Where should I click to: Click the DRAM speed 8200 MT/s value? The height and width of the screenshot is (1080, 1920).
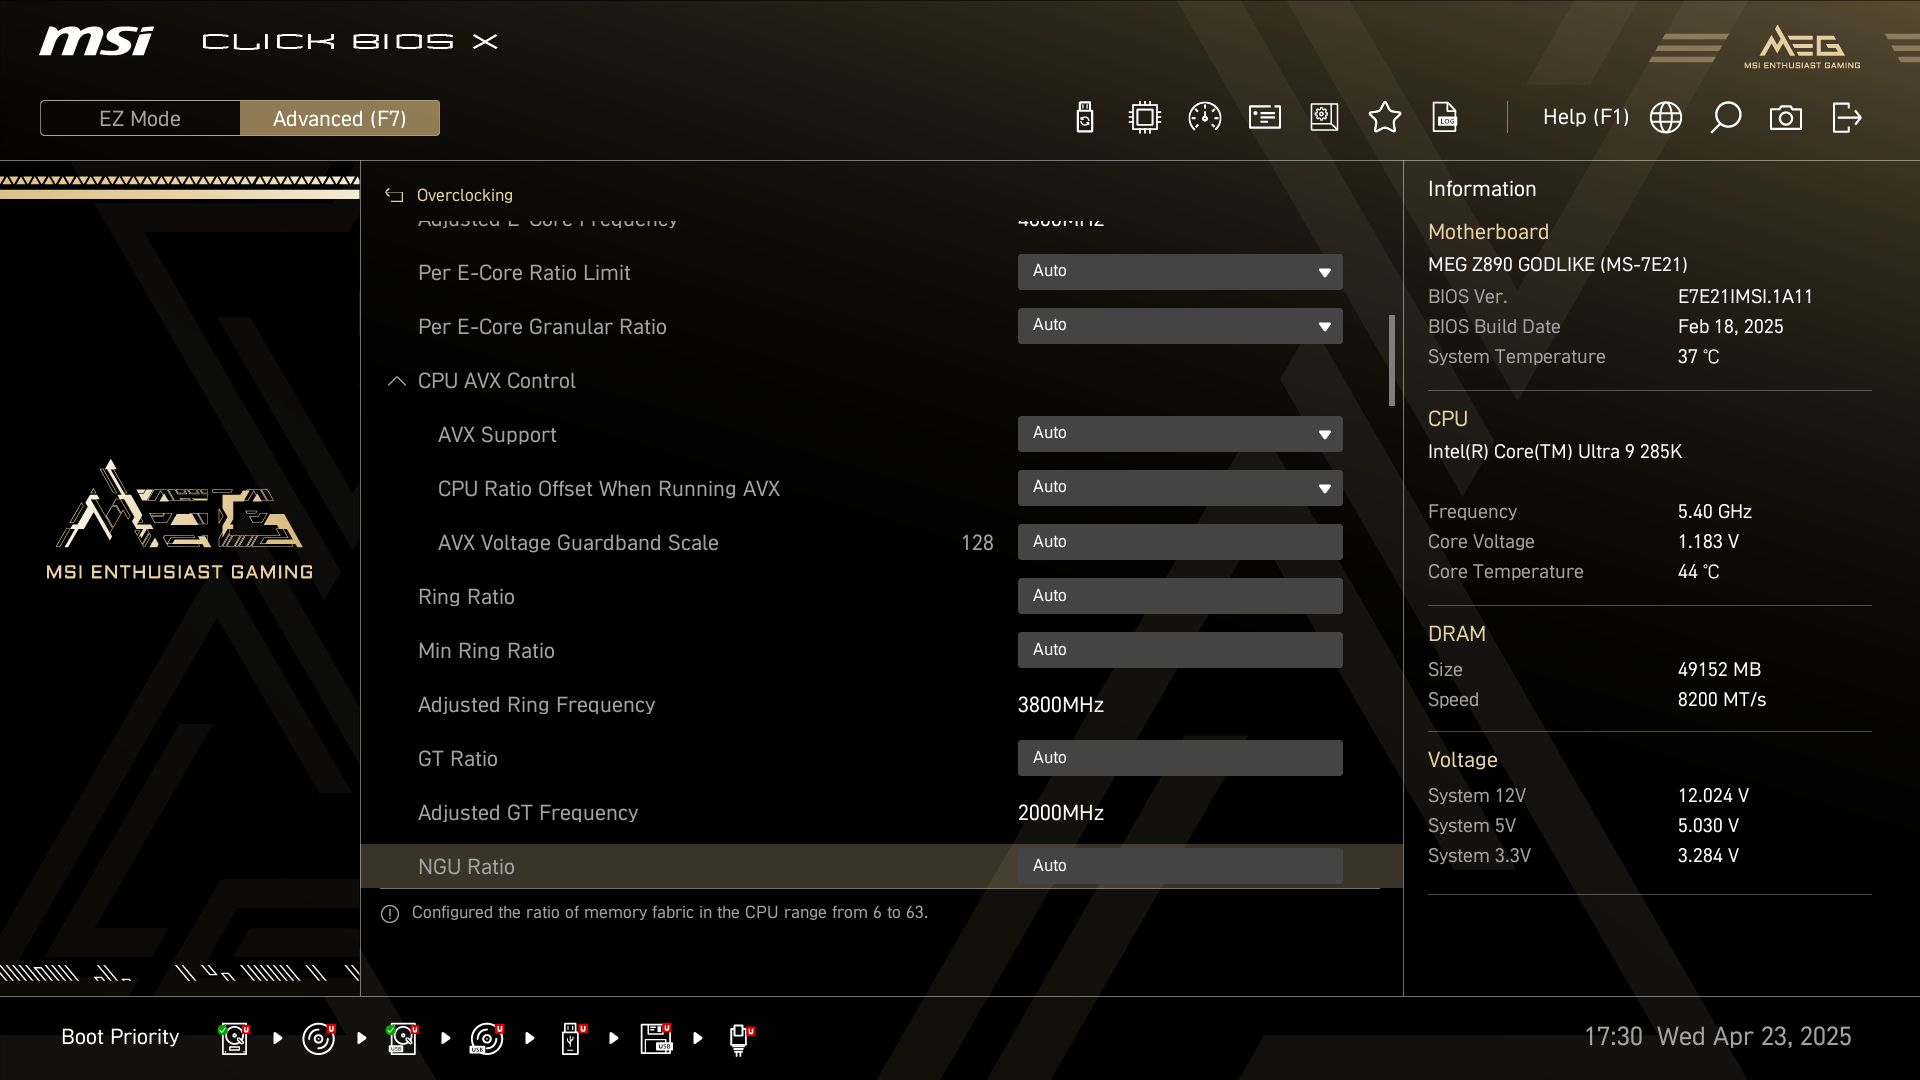1721,700
